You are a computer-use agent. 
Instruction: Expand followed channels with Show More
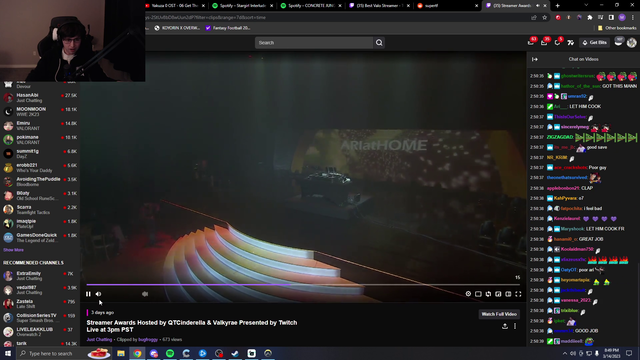pyautogui.click(x=13, y=250)
